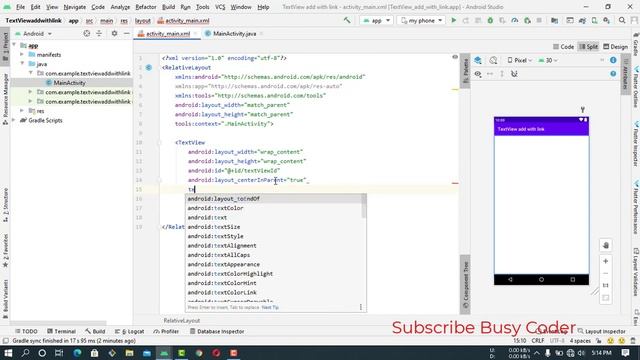Click the 4 spaces indent indicator
This screenshot has width=640, height=360.
580,340
